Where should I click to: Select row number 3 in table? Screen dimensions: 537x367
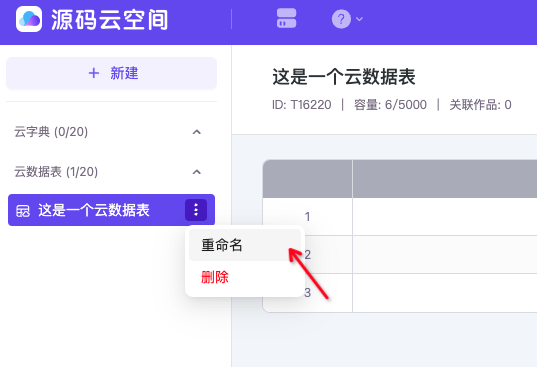[308, 293]
